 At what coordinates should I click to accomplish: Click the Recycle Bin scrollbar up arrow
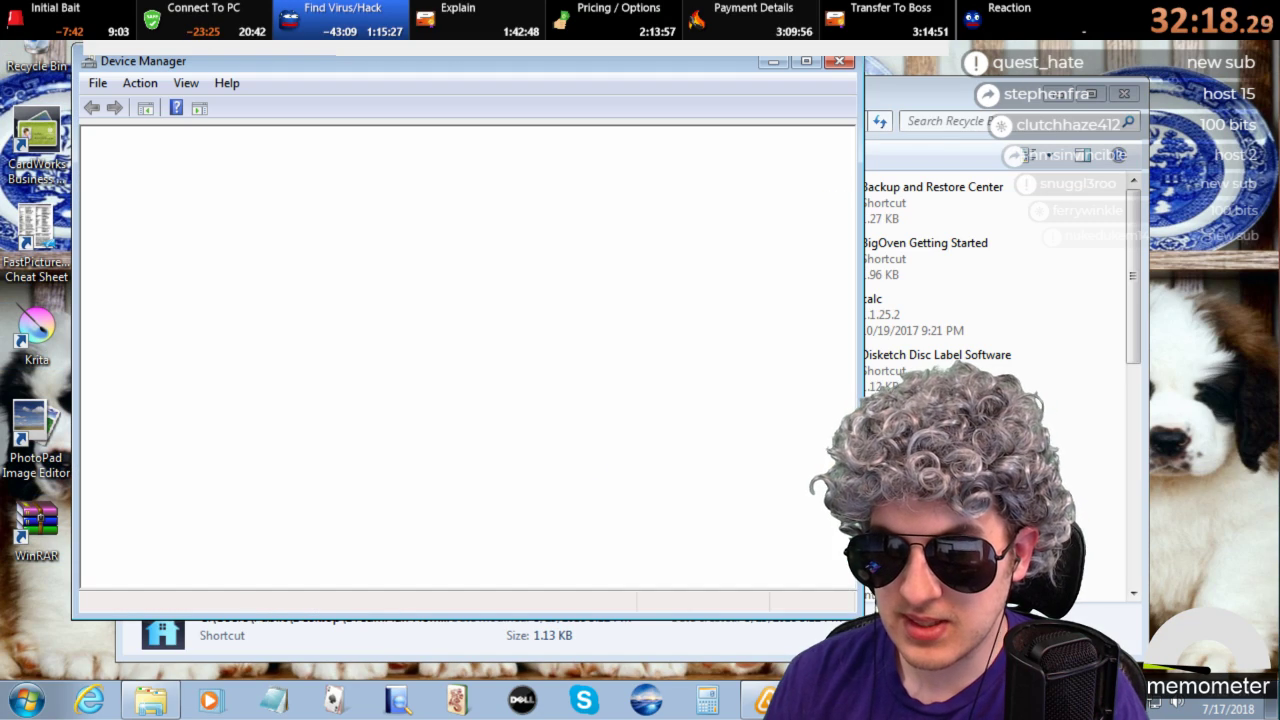pyautogui.click(x=1133, y=181)
